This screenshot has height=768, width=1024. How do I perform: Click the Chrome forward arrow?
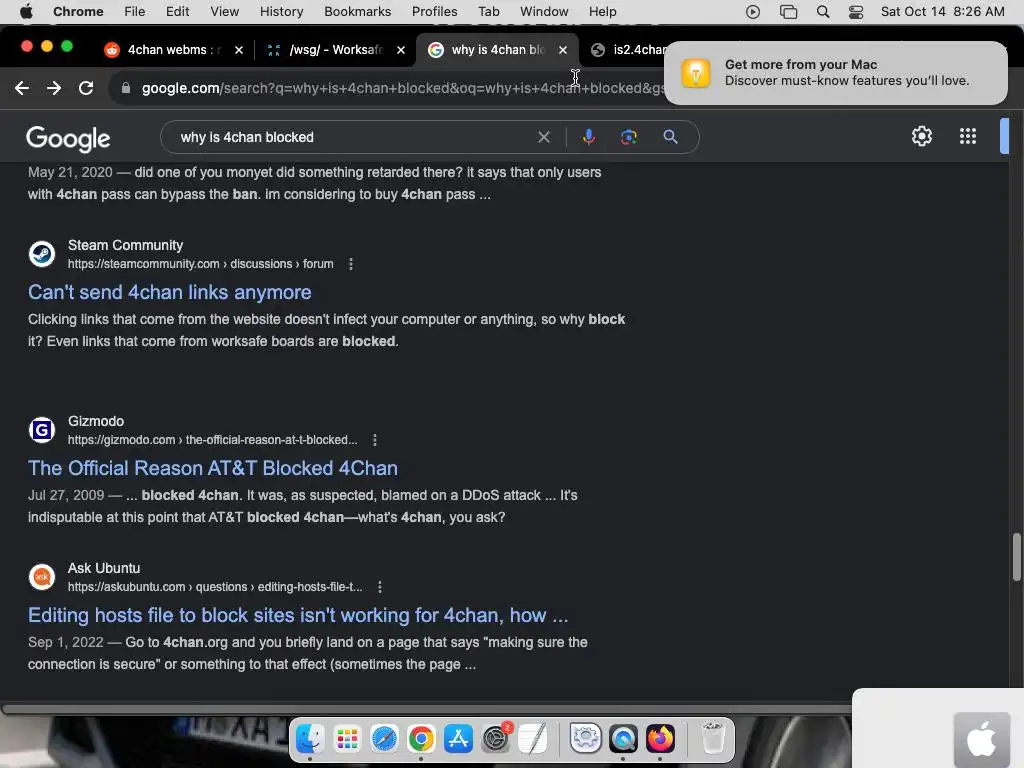coord(54,88)
